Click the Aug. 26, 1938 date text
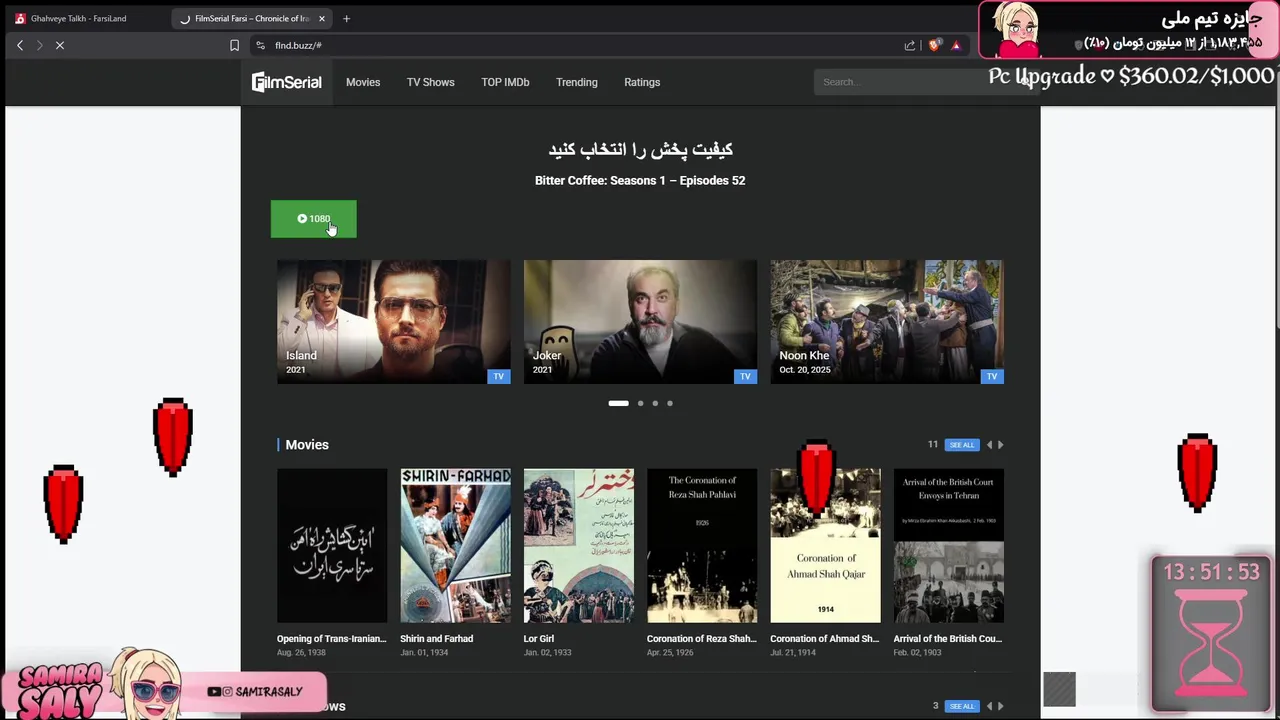The image size is (1280, 720). tap(303, 653)
